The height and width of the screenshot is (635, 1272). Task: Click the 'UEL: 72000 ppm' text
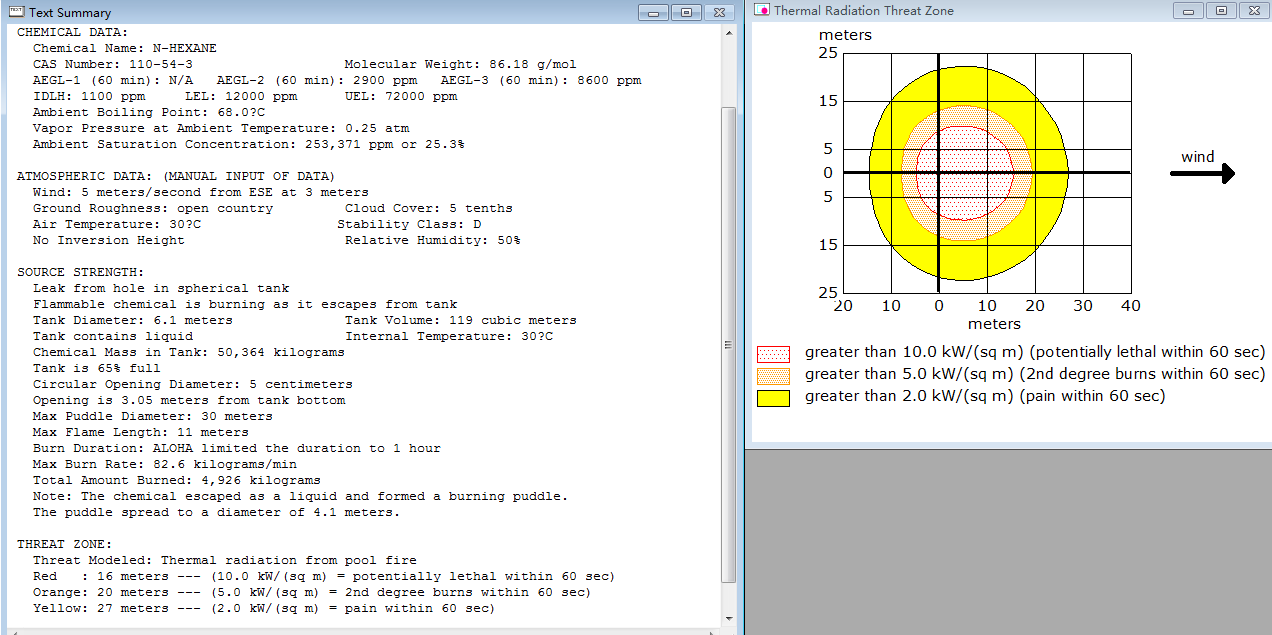pyautogui.click(x=401, y=96)
